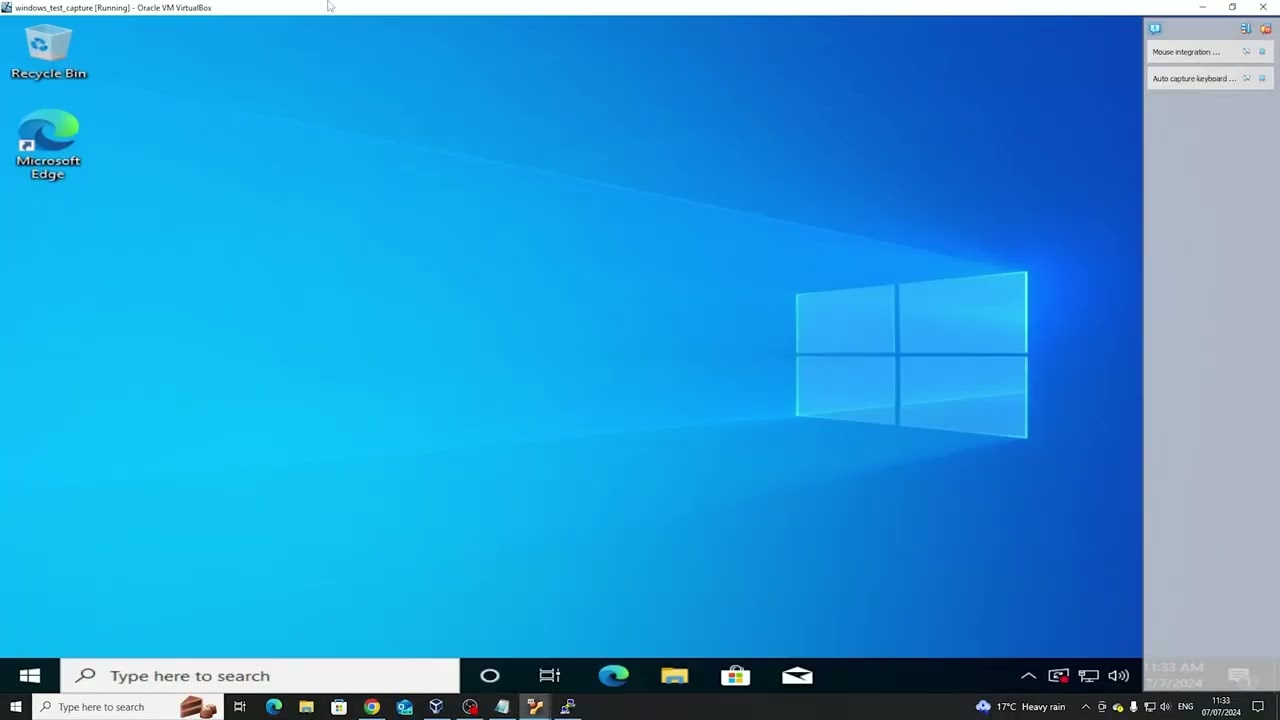Click screen recorder icon with red dot in host taskbar
The width and height of the screenshot is (1280, 720).
470,707
